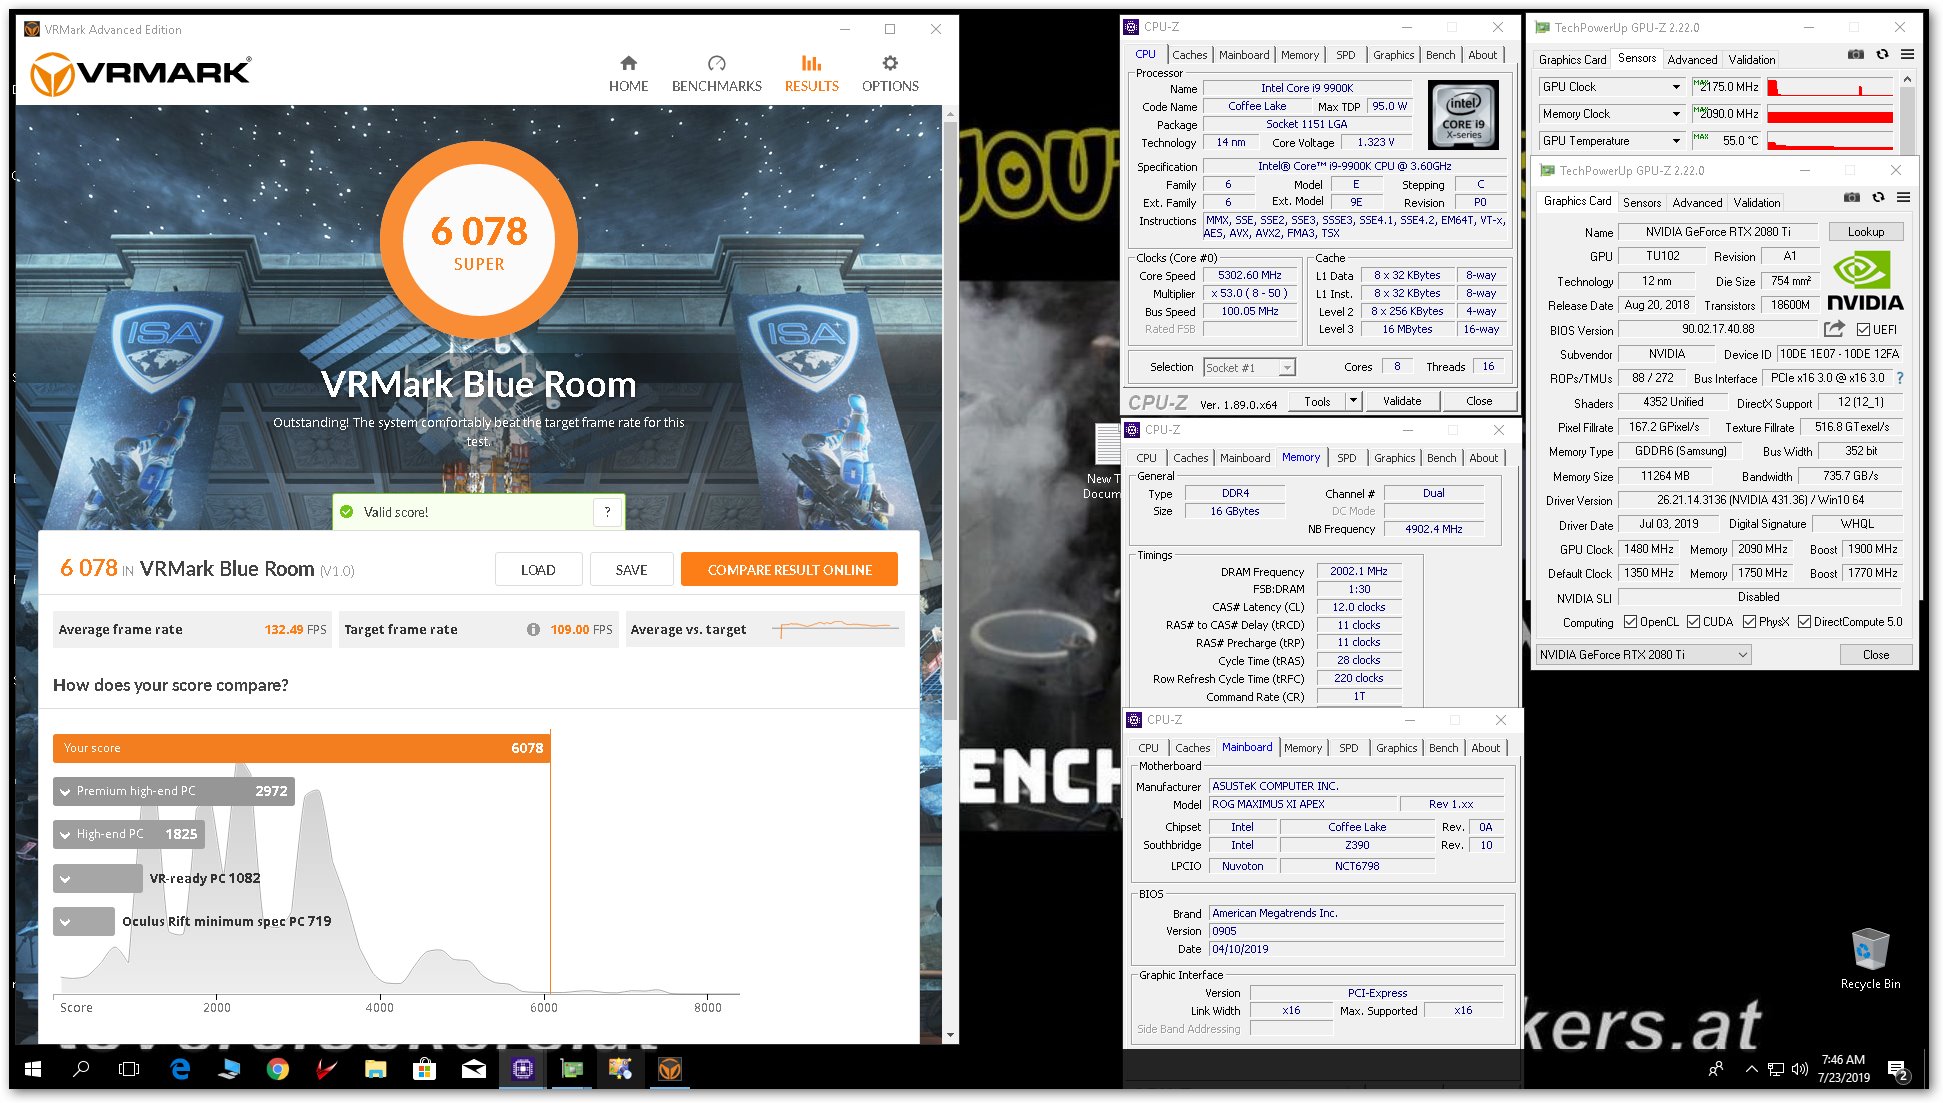Toggle the DirectCompute 5.0 checkbox
Screen dimensions: 1943x1103
1804,622
